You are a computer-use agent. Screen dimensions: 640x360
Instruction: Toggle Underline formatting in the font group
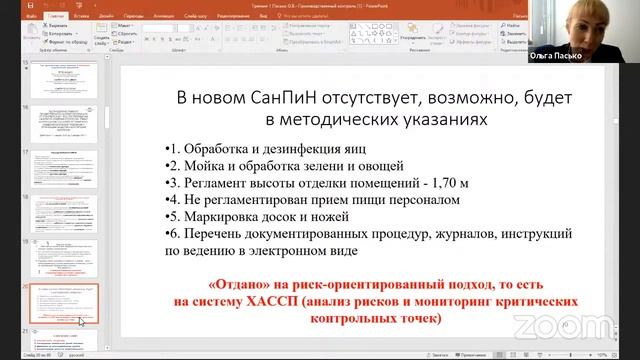click(x=162, y=39)
